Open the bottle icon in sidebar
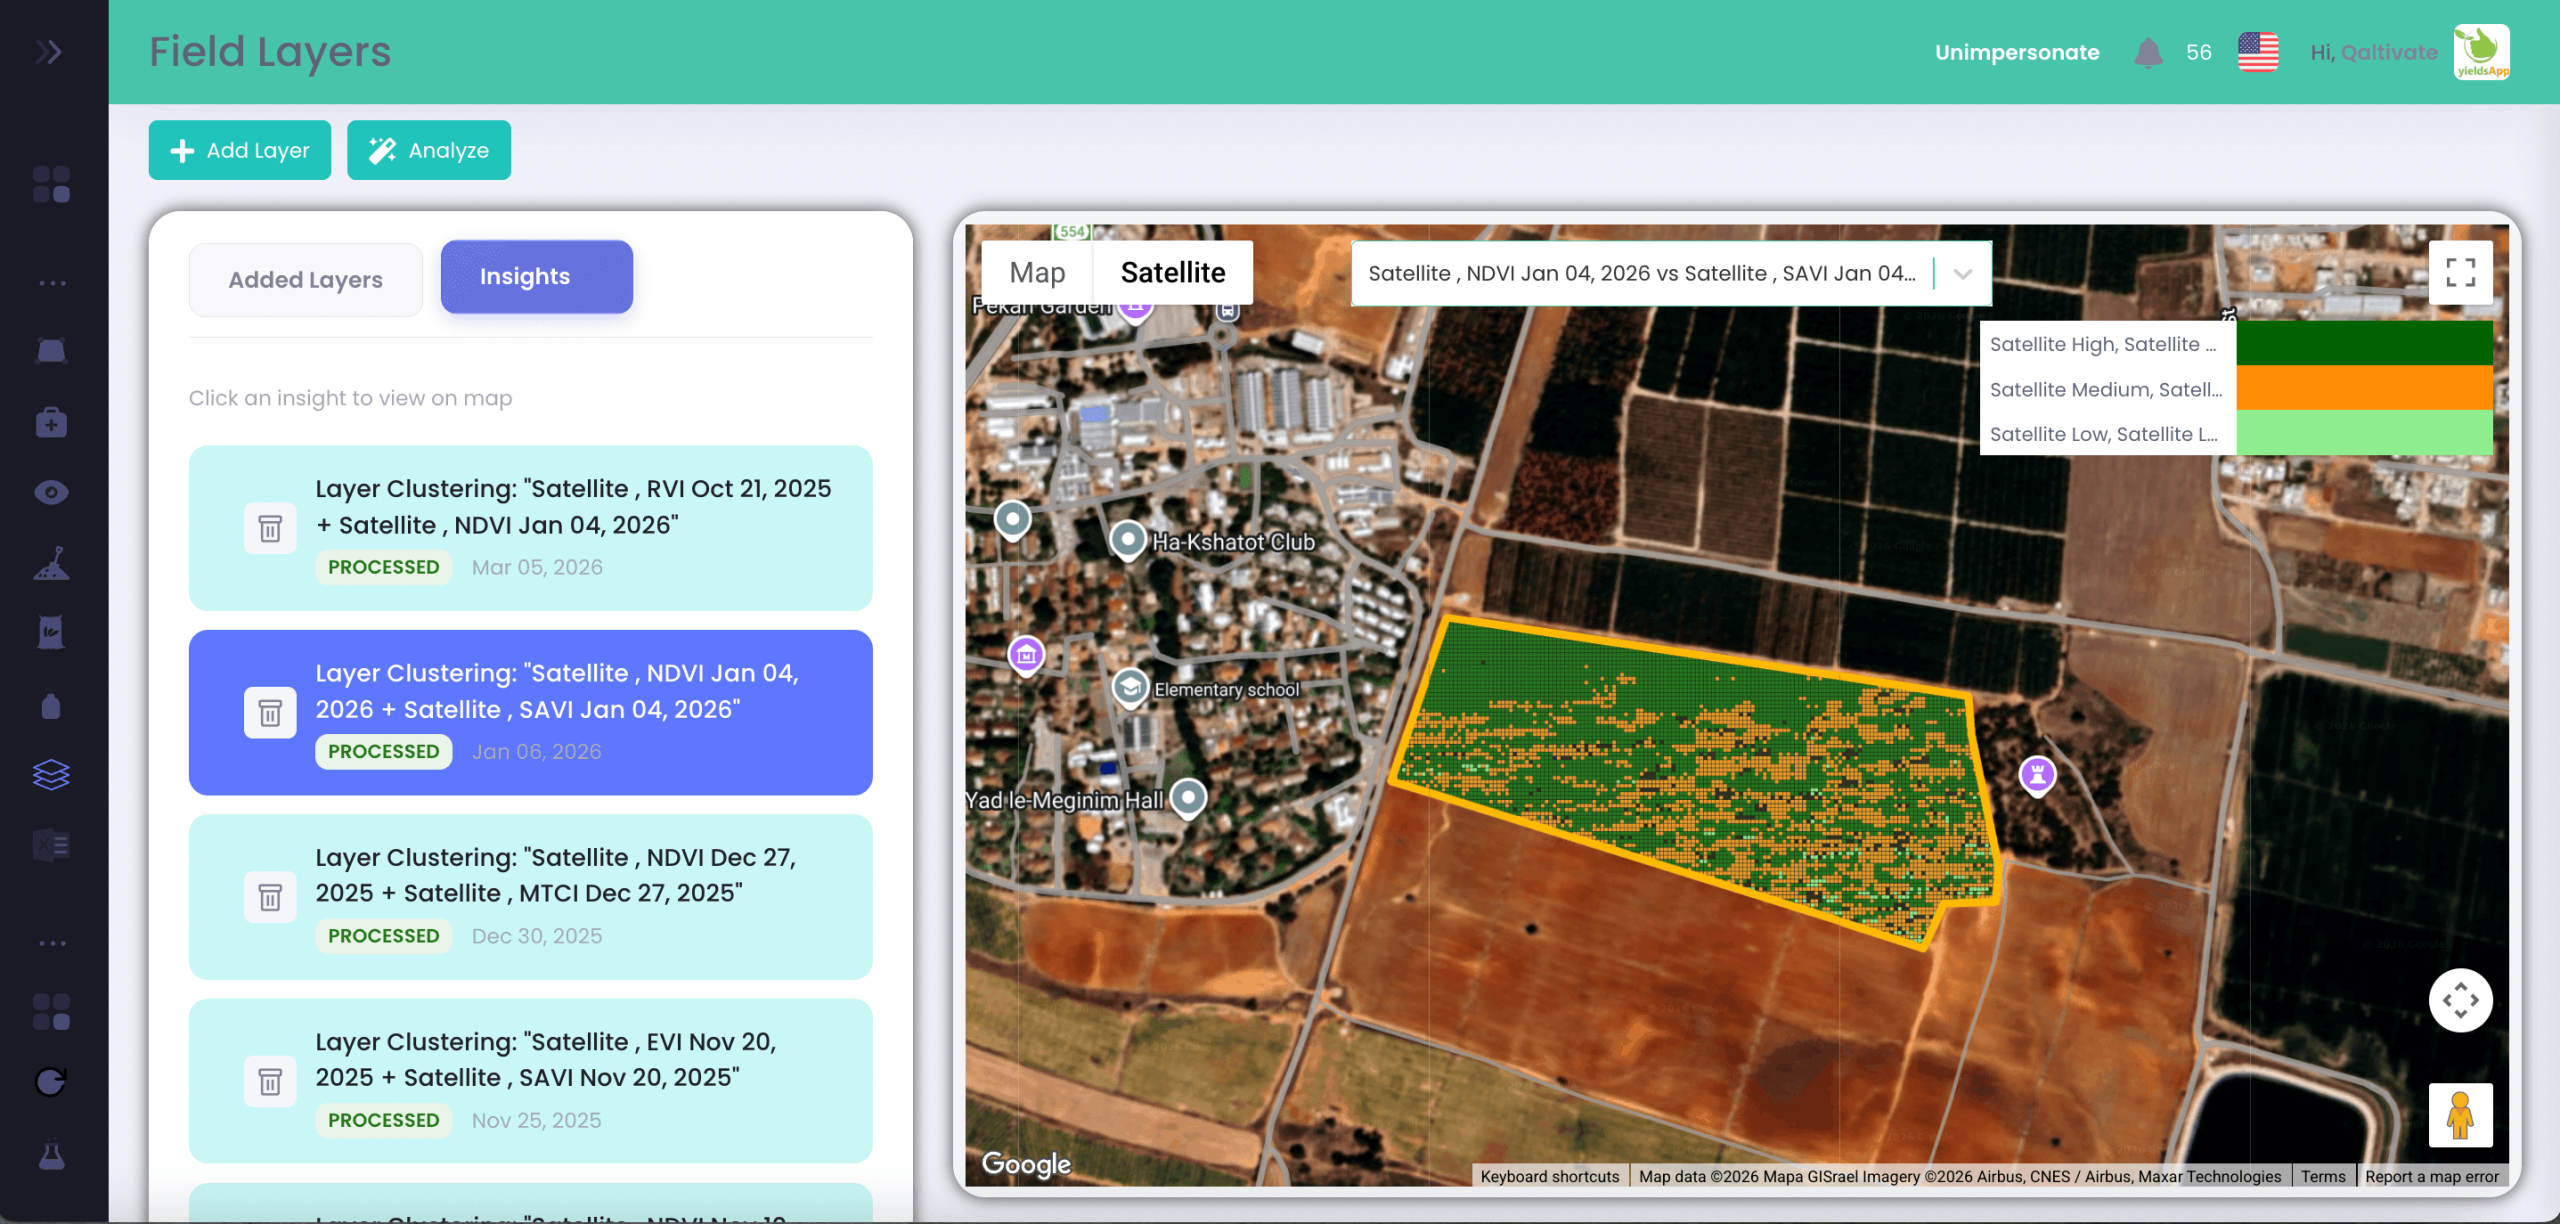The width and height of the screenshot is (2560, 1224). pos(51,705)
